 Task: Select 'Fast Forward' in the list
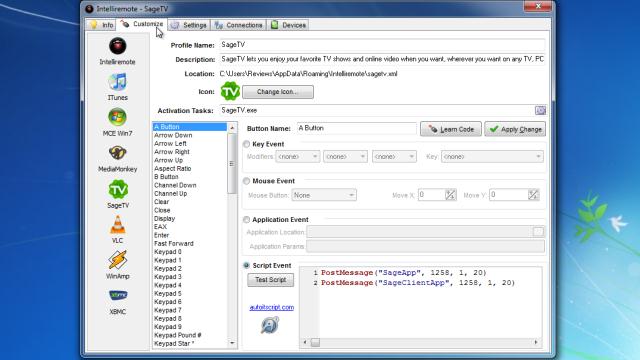click(190, 243)
